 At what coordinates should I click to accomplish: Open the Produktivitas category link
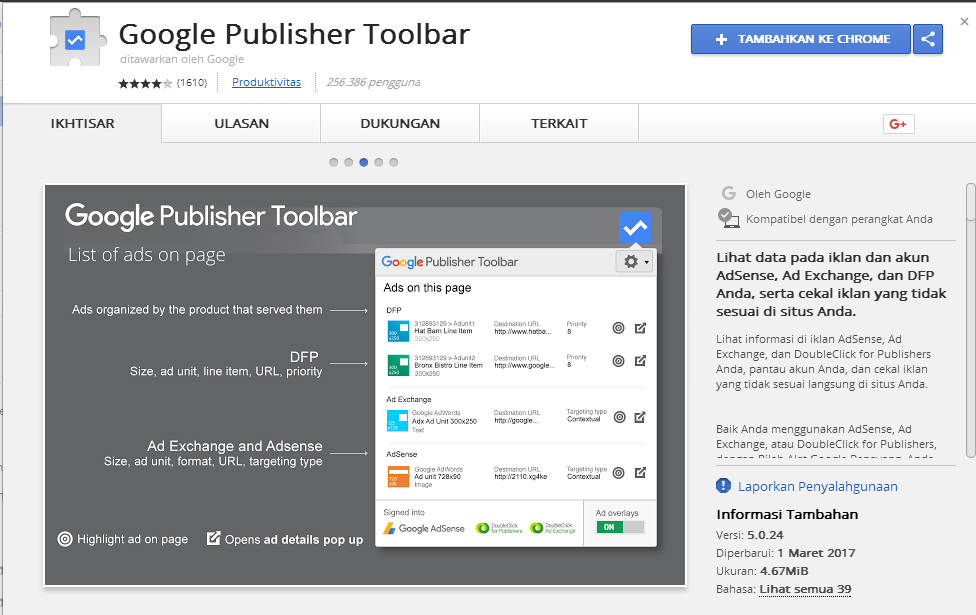click(266, 82)
